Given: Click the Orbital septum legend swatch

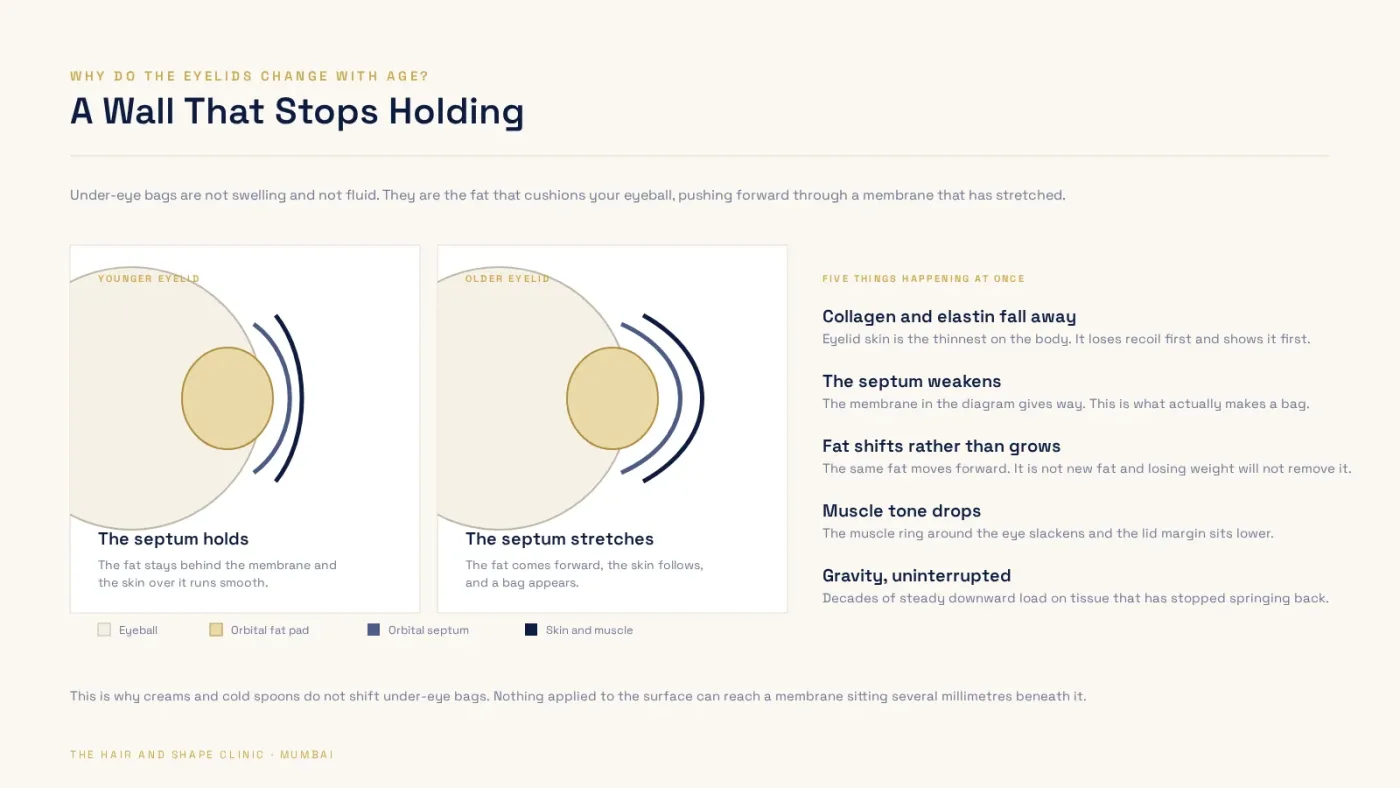Looking at the screenshot, I should tap(373, 630).
